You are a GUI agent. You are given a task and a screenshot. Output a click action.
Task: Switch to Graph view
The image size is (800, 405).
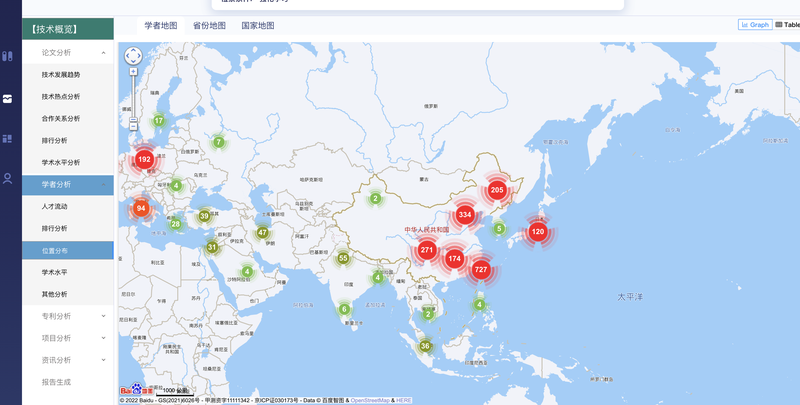point(755,24)
